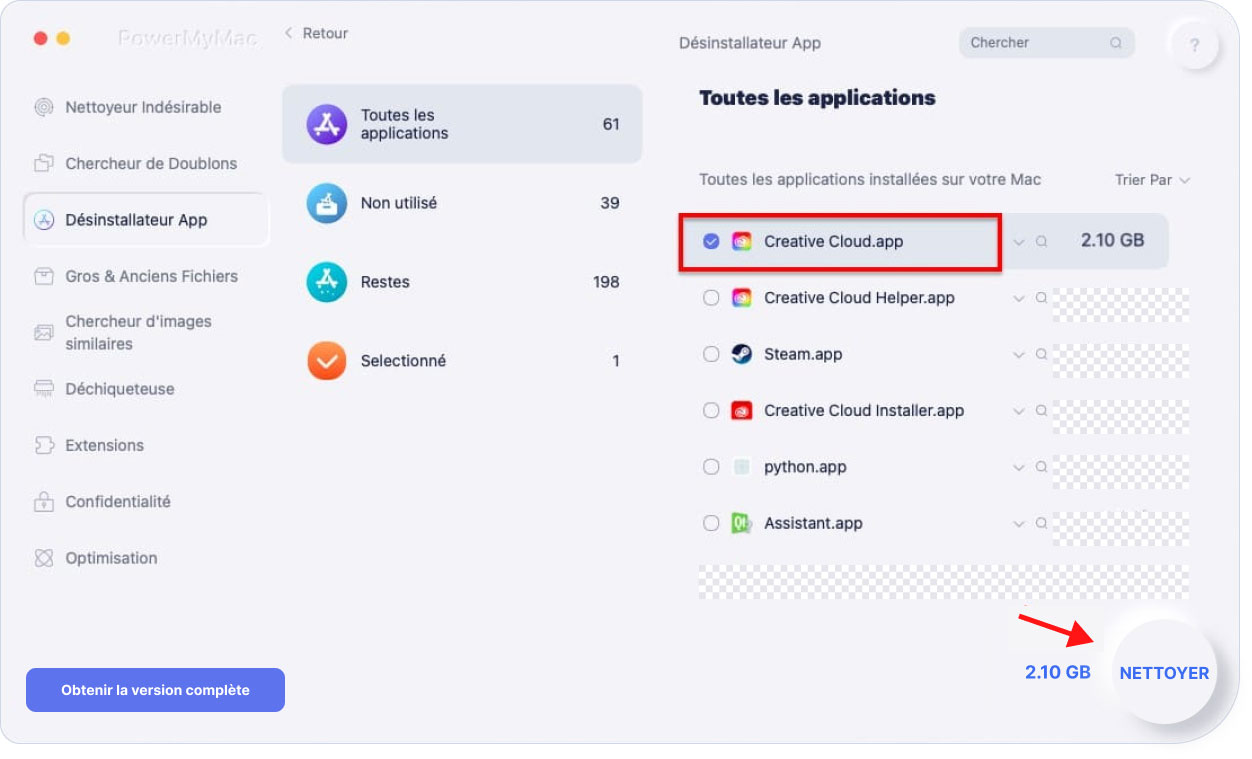Screen dimensions: 1252x759
Task: Select the Restes category
Action: click(462, 282)
